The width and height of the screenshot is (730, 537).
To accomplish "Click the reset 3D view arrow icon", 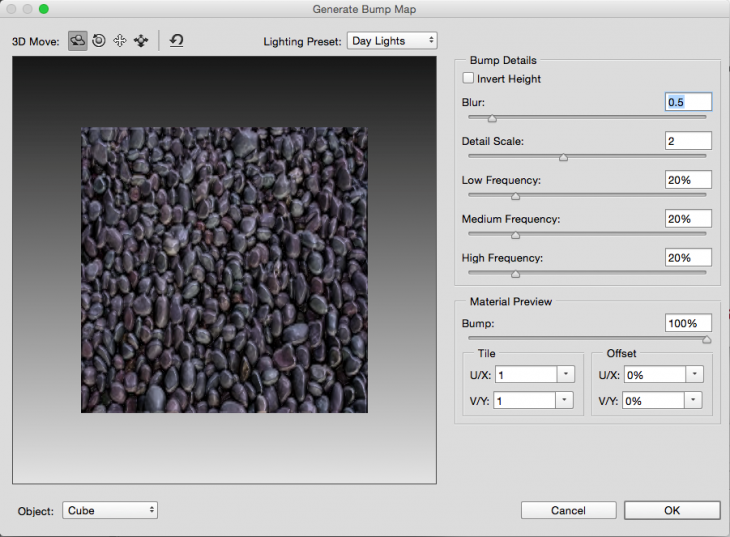I will [176, 41].
